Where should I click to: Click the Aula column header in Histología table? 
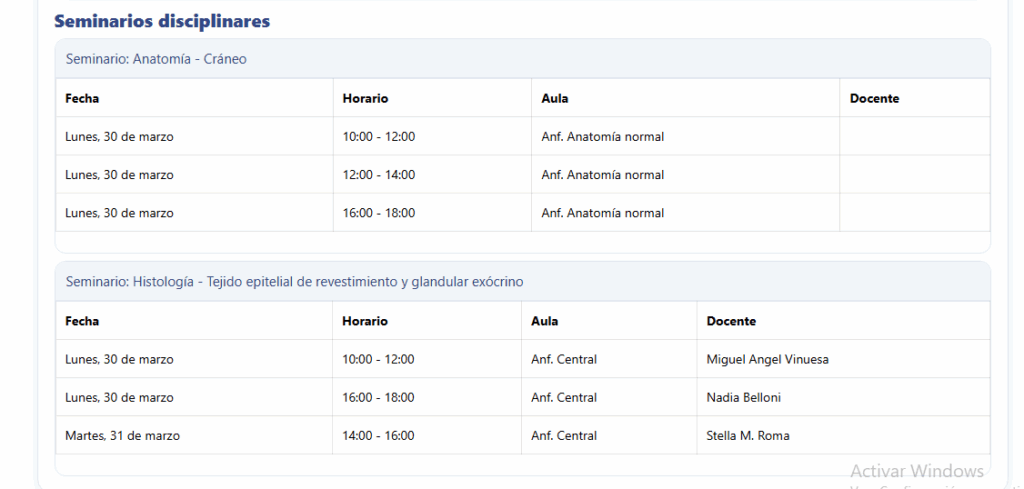click(x=544, y=321)
